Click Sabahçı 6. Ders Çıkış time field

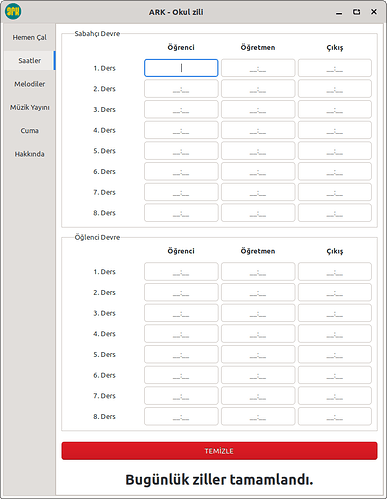point(335,171)
